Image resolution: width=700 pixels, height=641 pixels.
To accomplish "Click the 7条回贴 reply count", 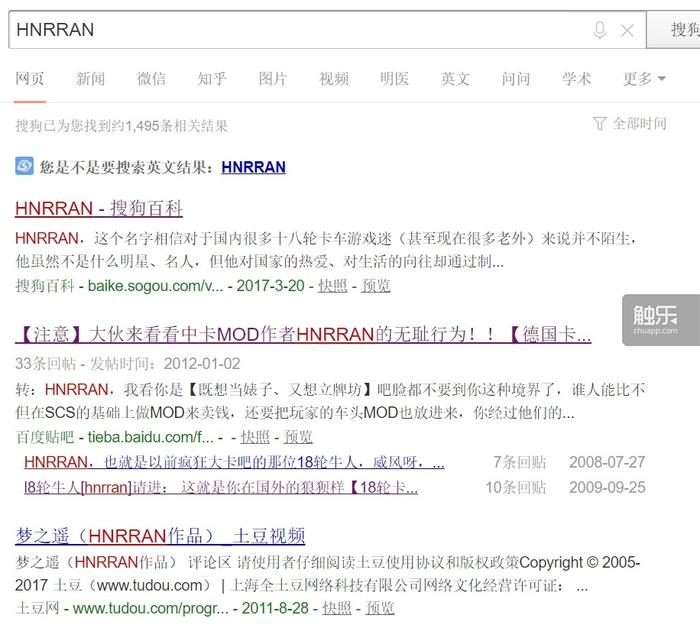I will 520,462.
